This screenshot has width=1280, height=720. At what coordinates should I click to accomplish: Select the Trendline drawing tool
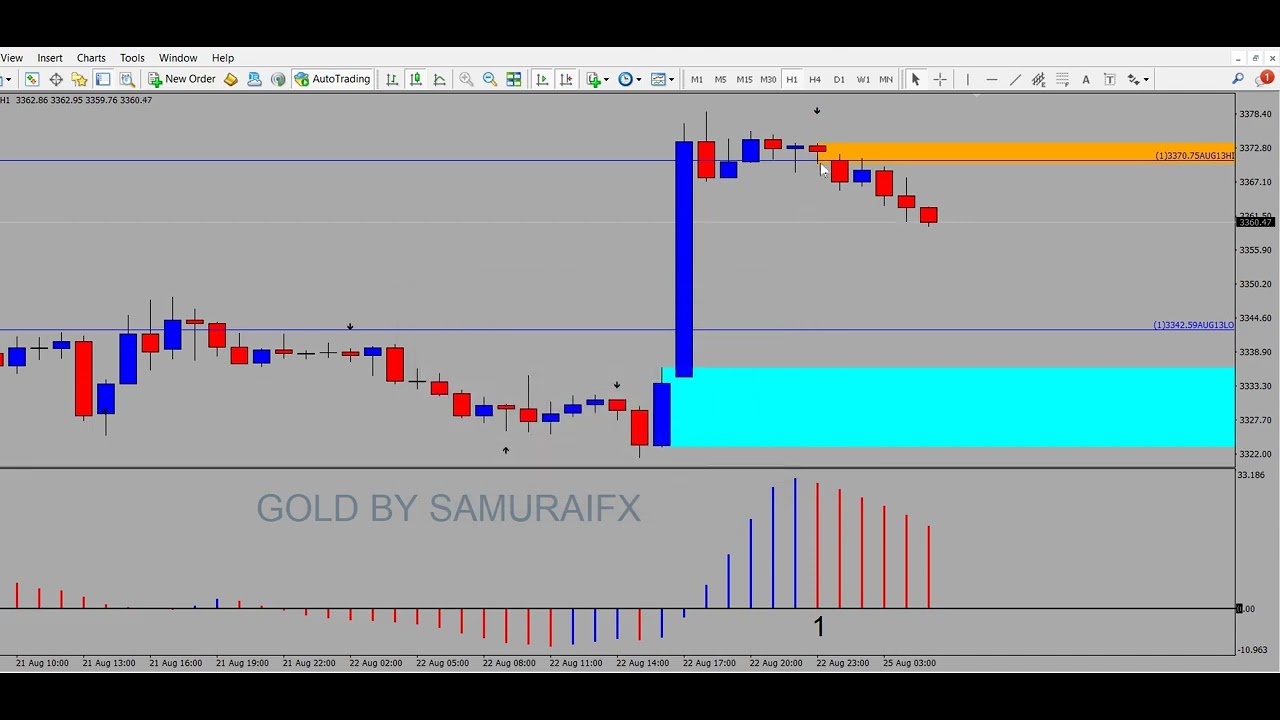pyautogui.click(x=1015, y=79)
